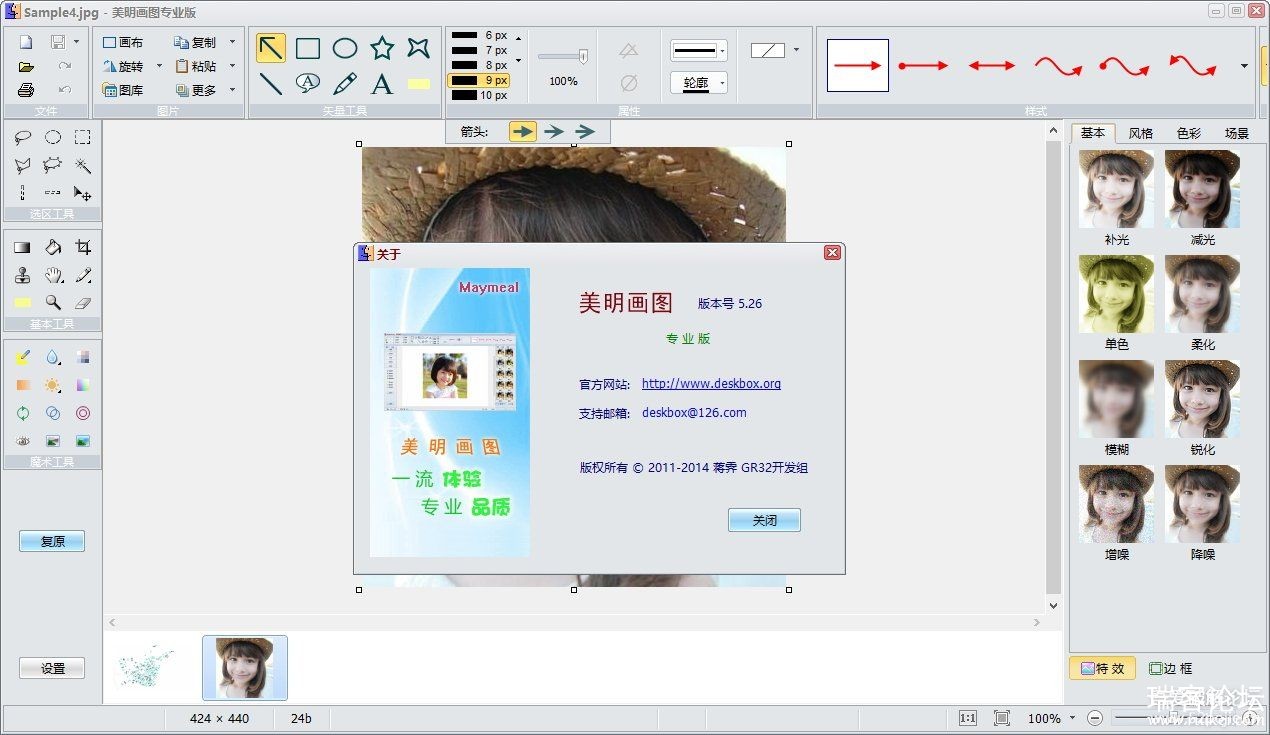The height and width of the screenshot is (735, 1270).
Task: Select the water drop blur magic tool
Action: point(53,357)
